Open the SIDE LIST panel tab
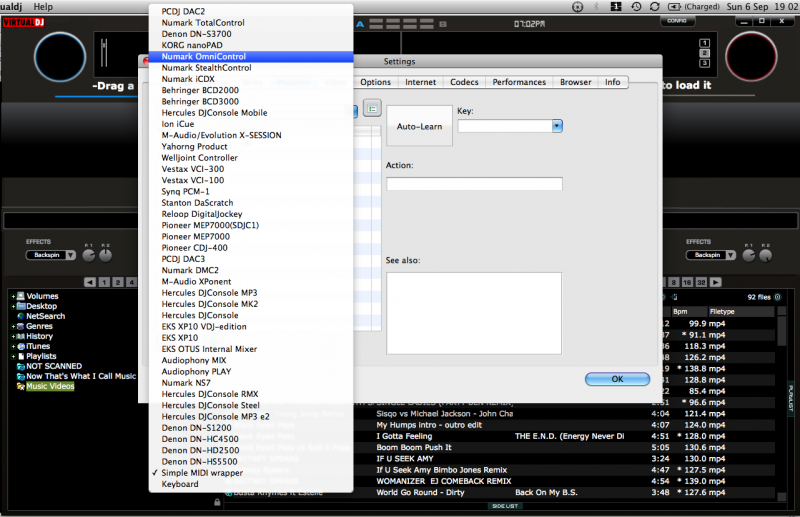The width and height of the screenshot is (800, 517). point(505,506)
